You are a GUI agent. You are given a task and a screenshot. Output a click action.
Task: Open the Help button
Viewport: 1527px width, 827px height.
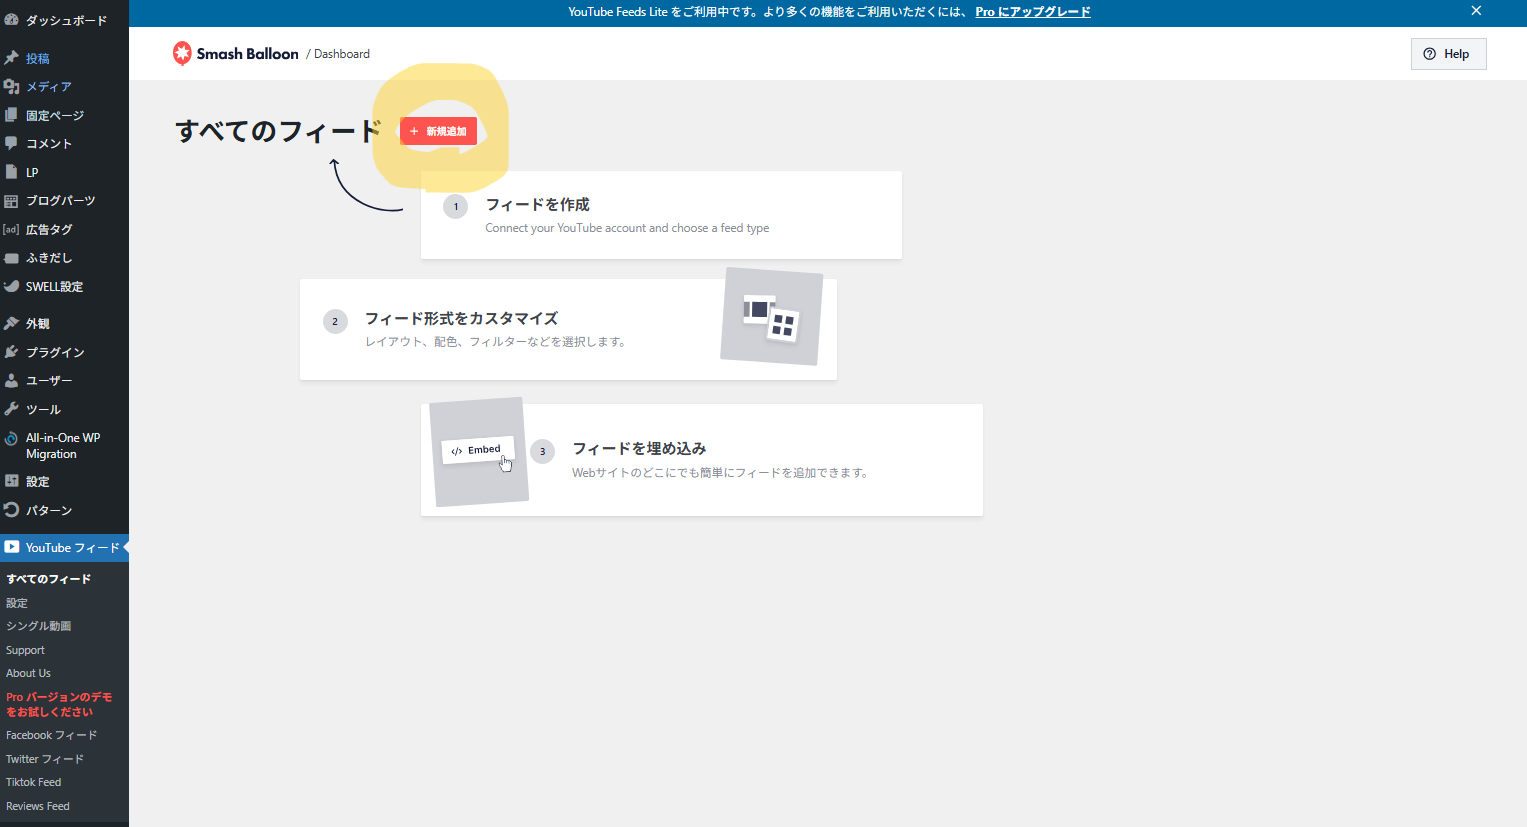(x=1447, y=54)
